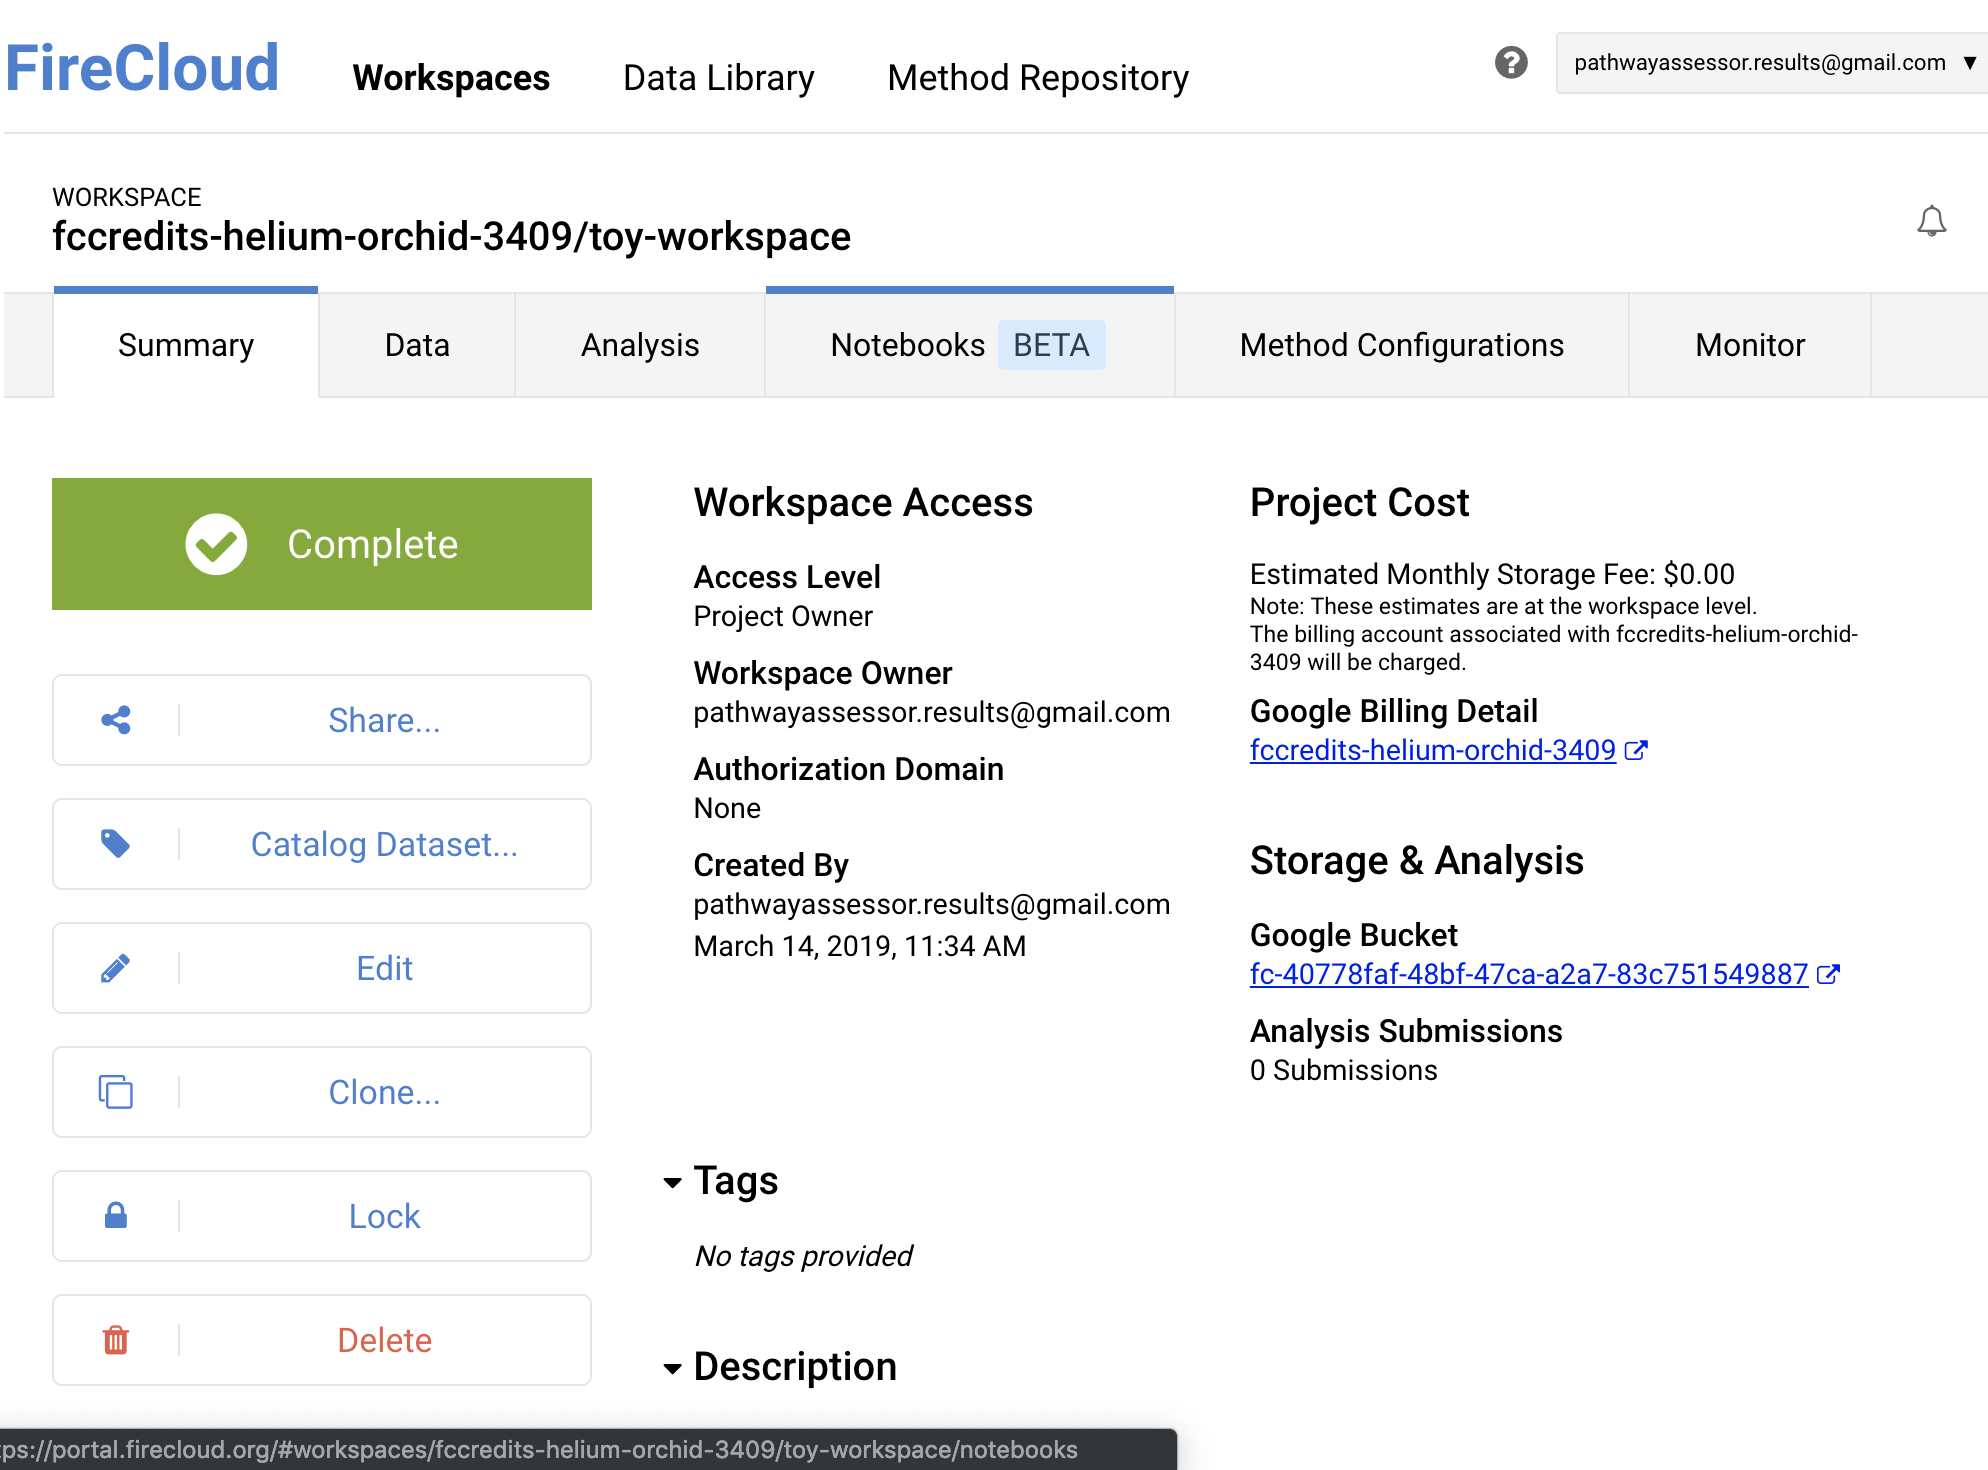This screenshot has height=1470, width=1988.
Task: Click the external link icon beside Google Bucket
Action: coord(1828,974)
